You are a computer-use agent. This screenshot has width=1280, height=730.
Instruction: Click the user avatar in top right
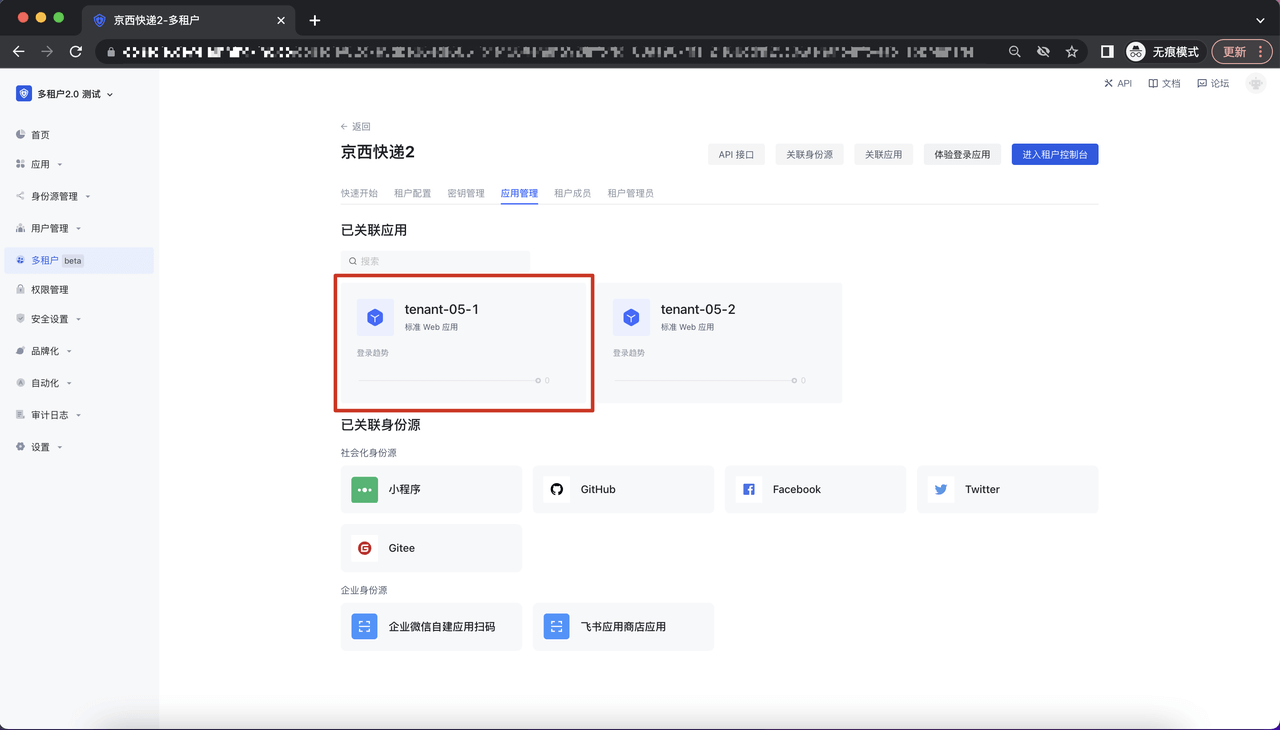(x=1256, y=84)
